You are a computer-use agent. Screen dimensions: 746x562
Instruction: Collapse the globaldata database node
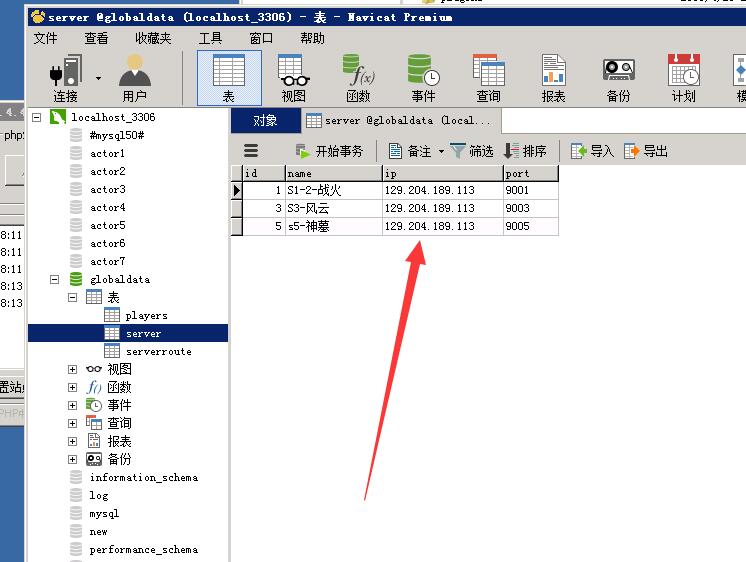click(54, 279)
